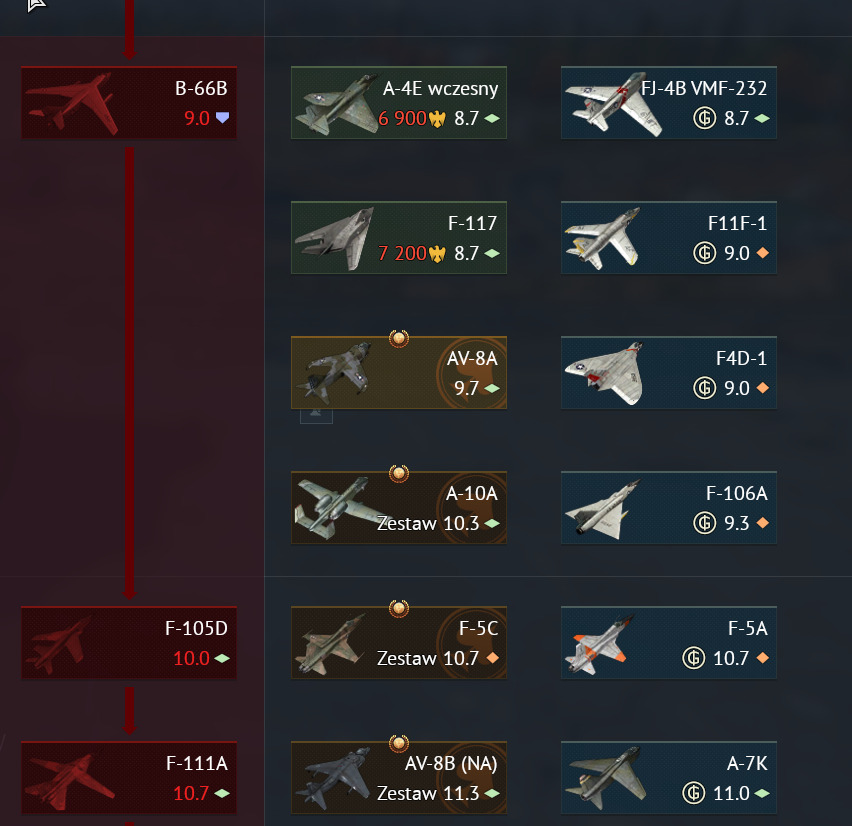Click the coin icon on A-7K card
The height and width of the screenshot is (826, 852).
[x=693, y=793]
